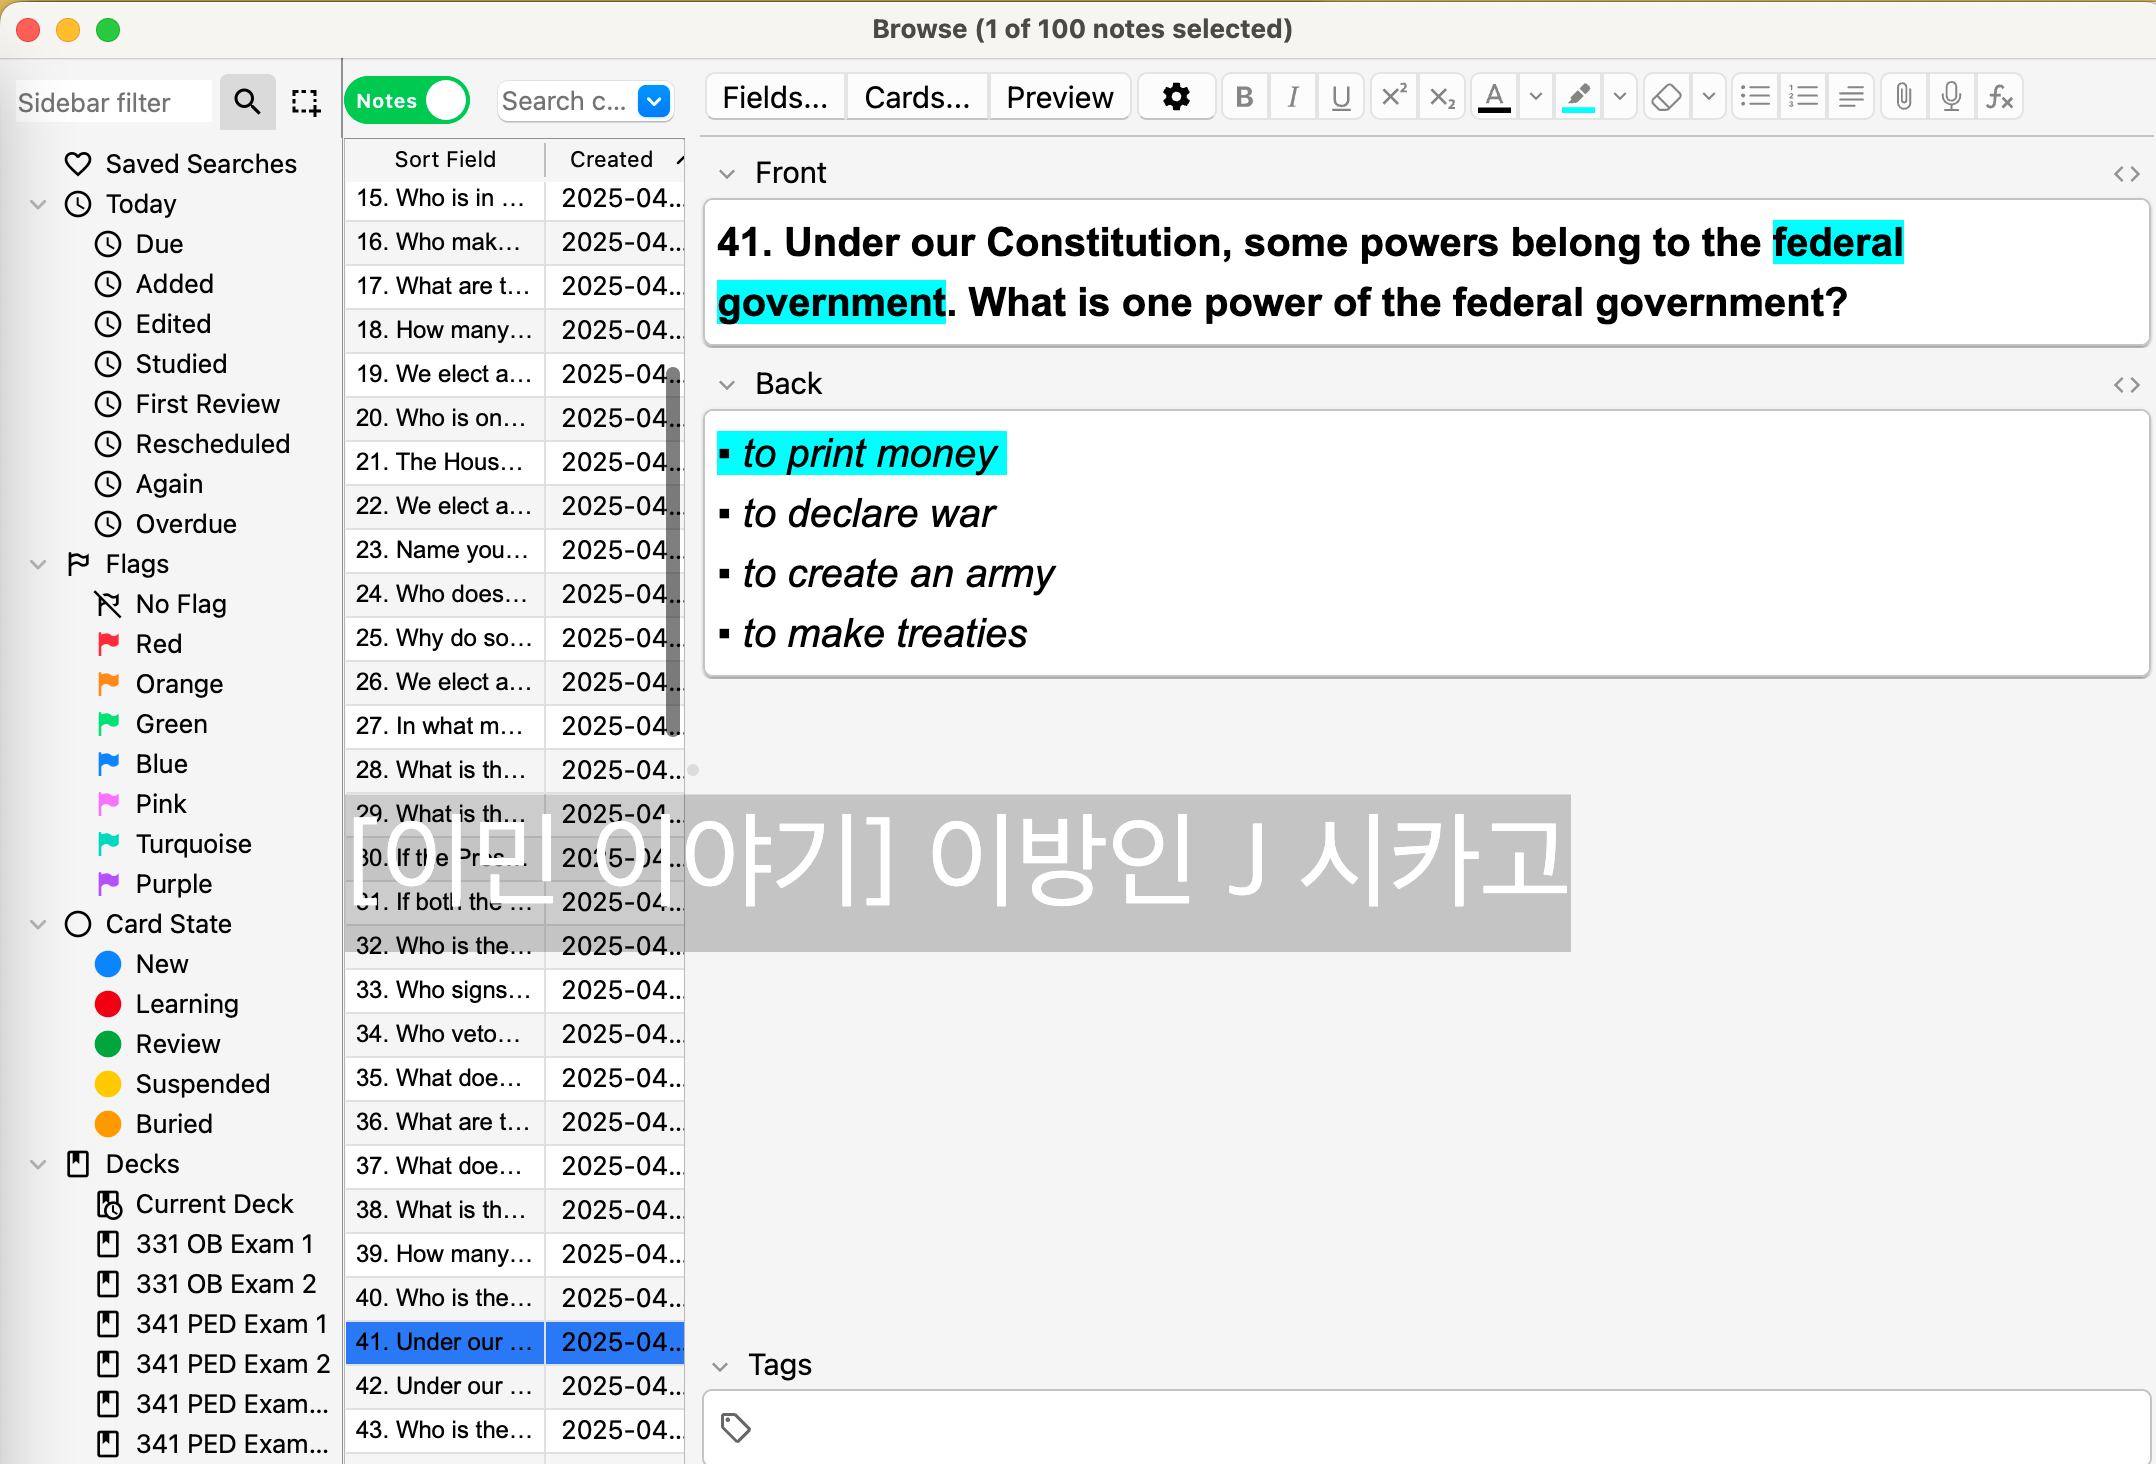
Task: Toggle HTML editor for Front field
Action: click(x=2126, y=174)
